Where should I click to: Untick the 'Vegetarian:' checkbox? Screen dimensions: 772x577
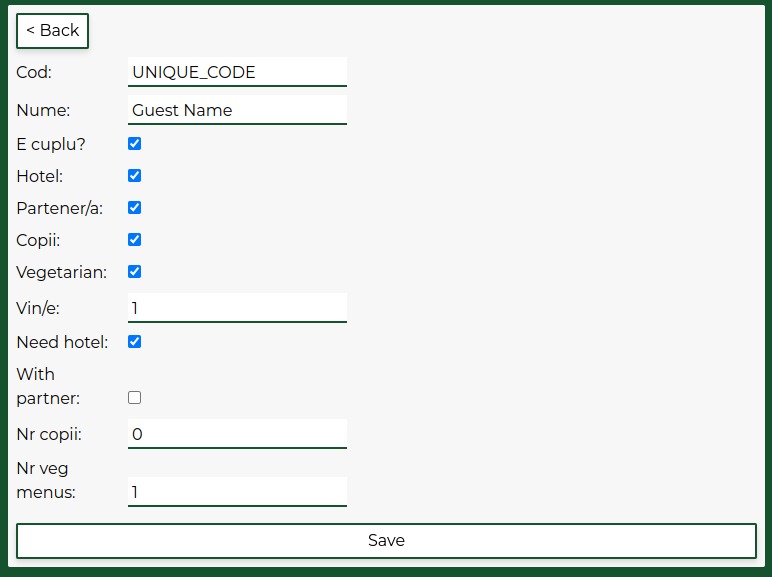coord(135,272)
